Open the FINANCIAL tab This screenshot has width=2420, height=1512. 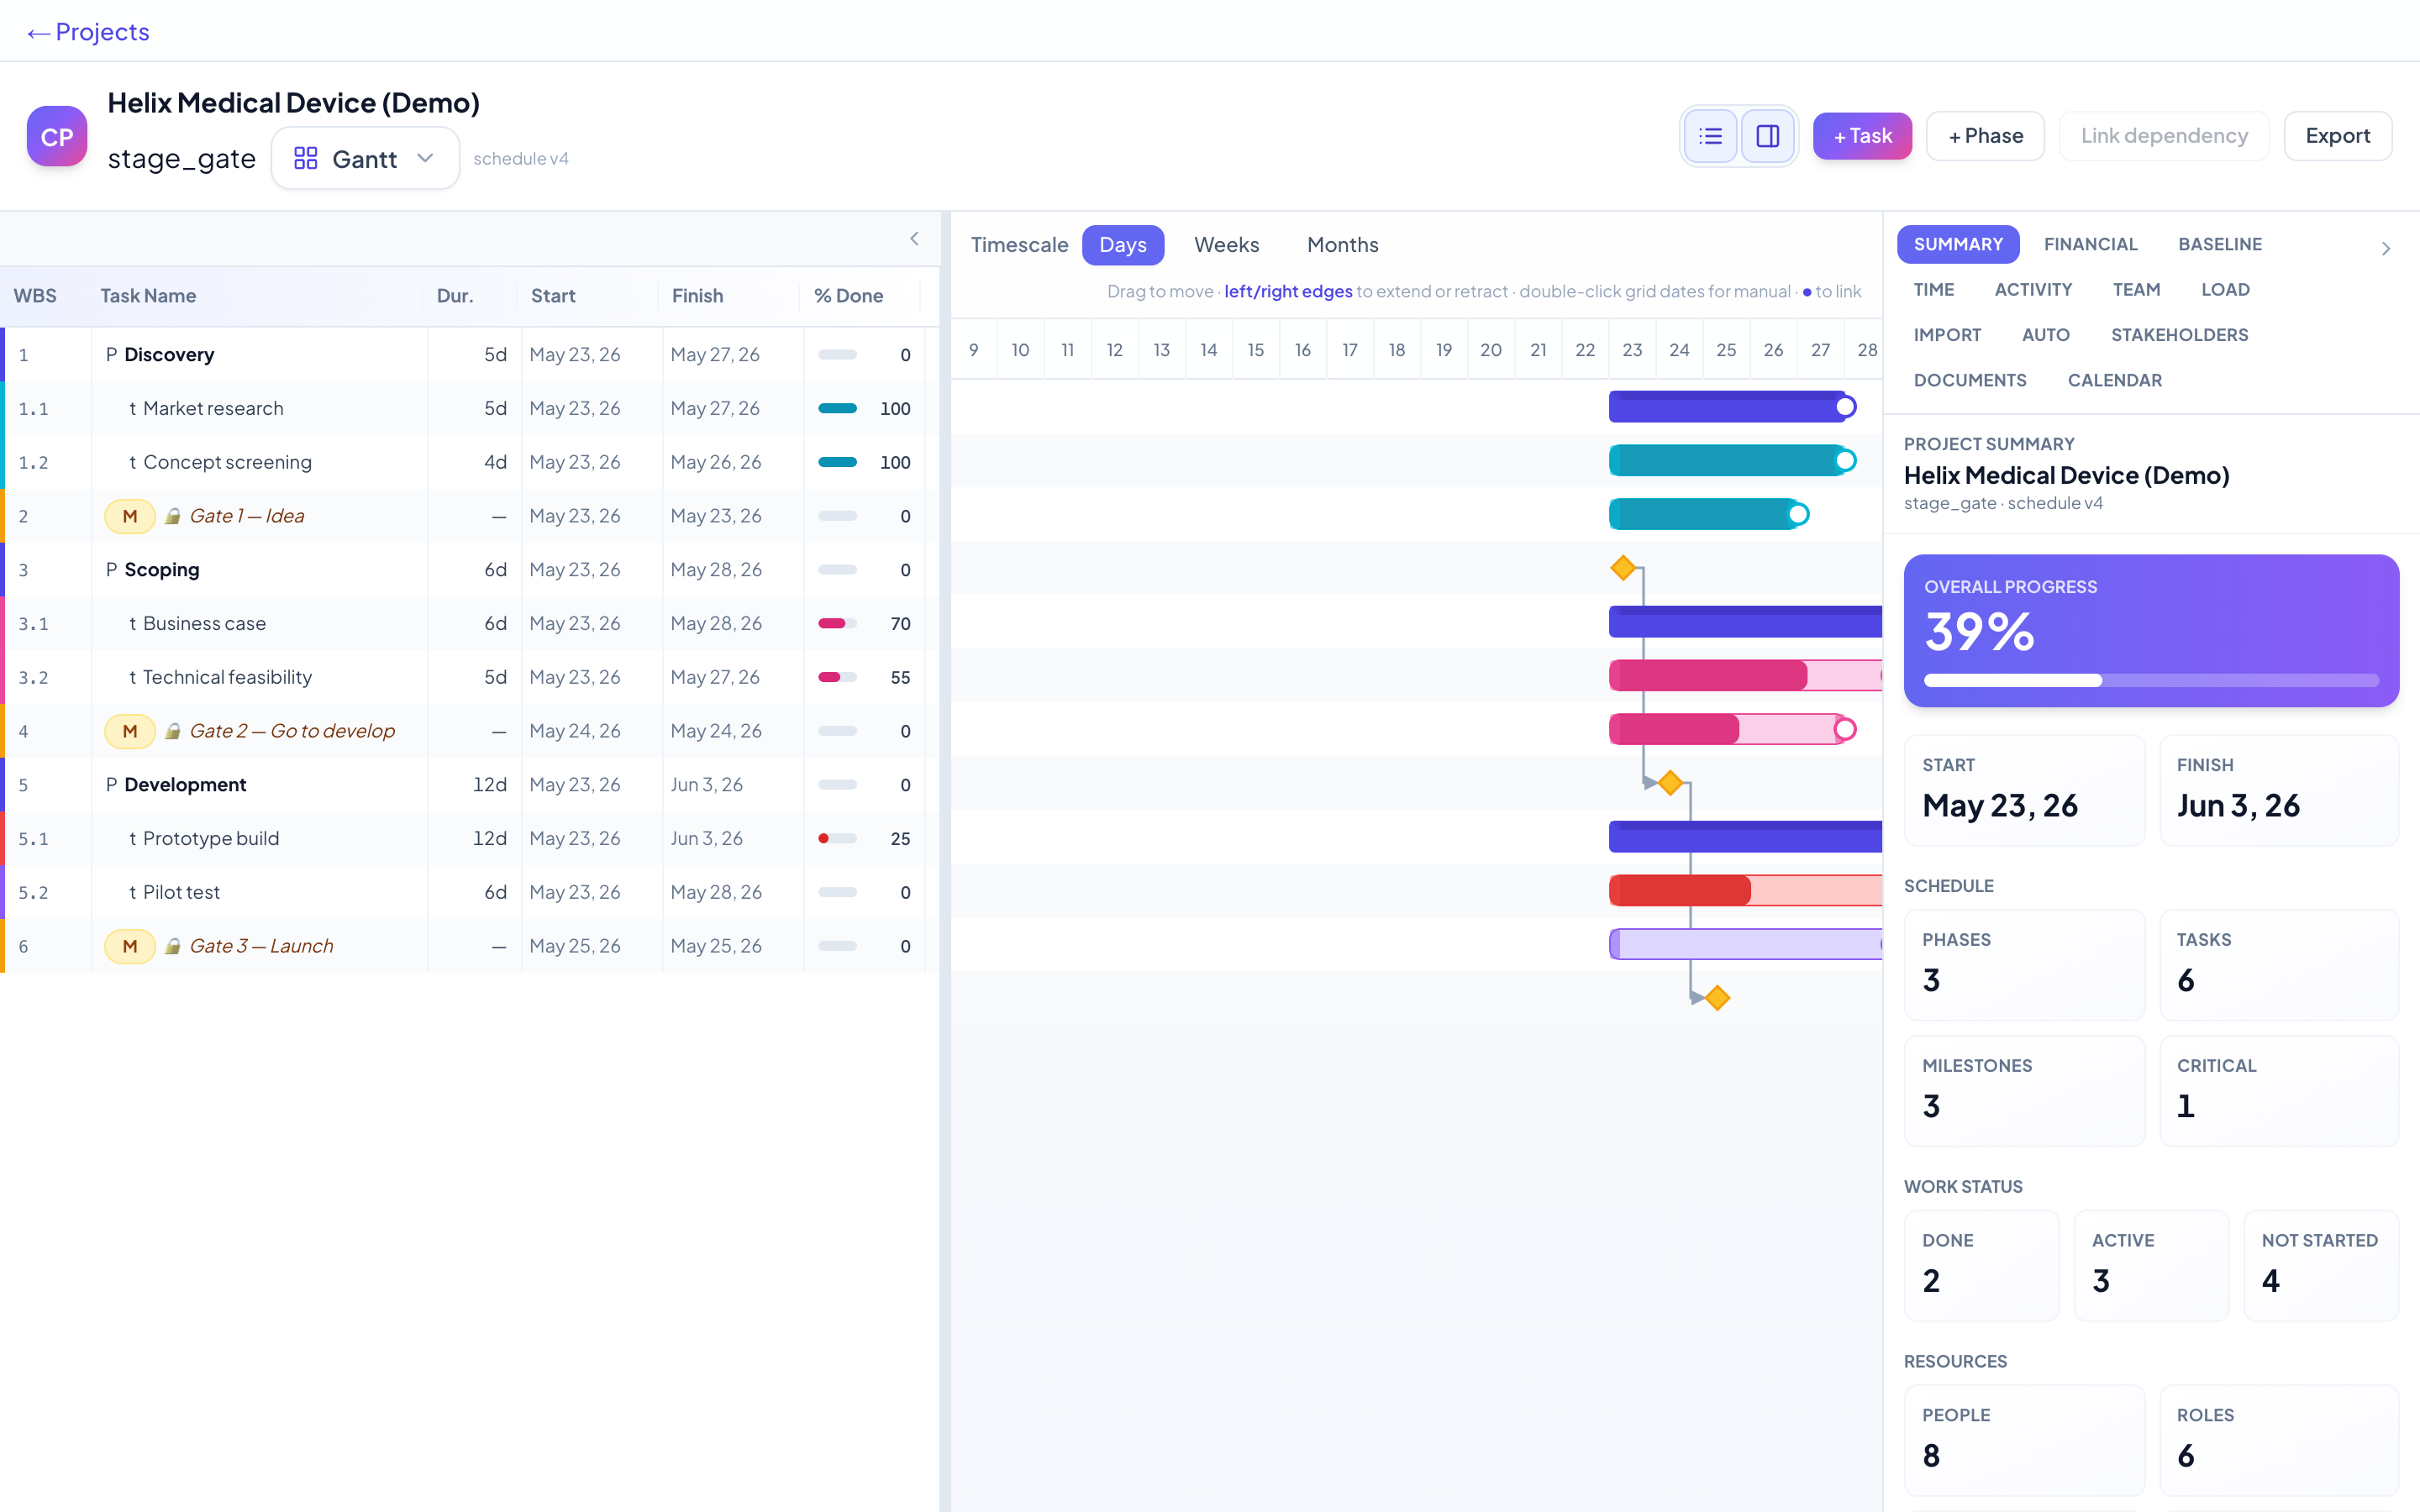(x=2090, y=244)
